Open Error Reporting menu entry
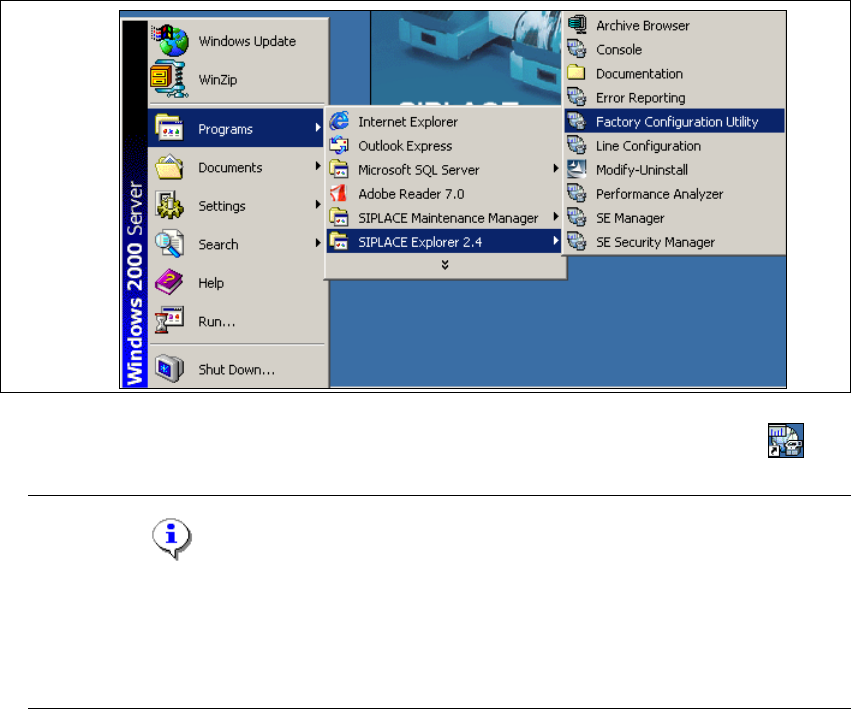 [x=675, y=97]
